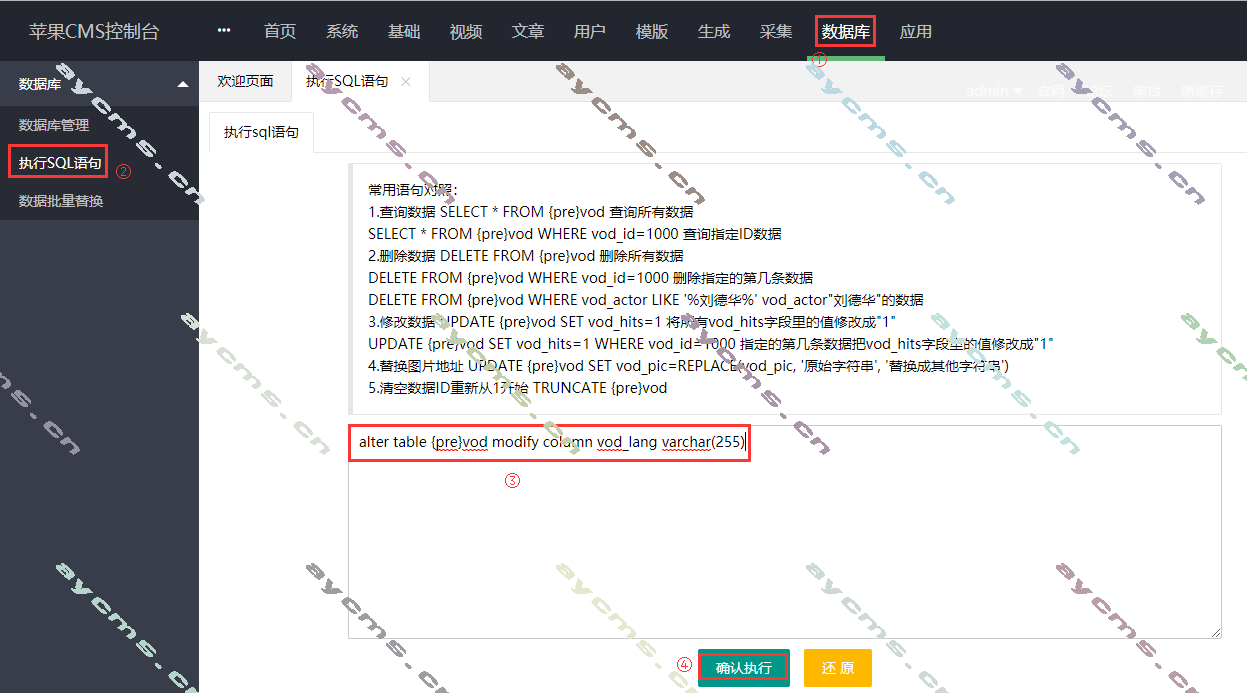This screenshot has height=693, width=1247.
Task: Click the 官网 link in header
Action: pos(1052,91)
